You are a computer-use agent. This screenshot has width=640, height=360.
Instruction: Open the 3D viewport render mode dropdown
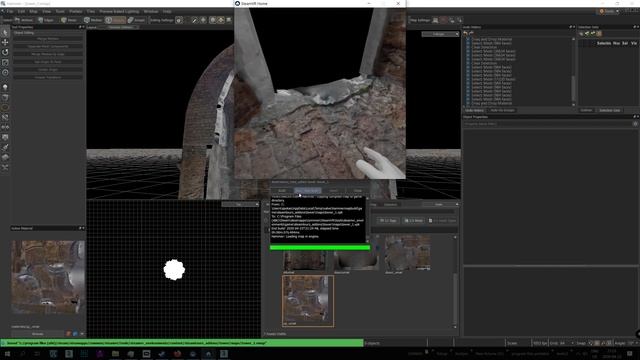coord(440,34)
